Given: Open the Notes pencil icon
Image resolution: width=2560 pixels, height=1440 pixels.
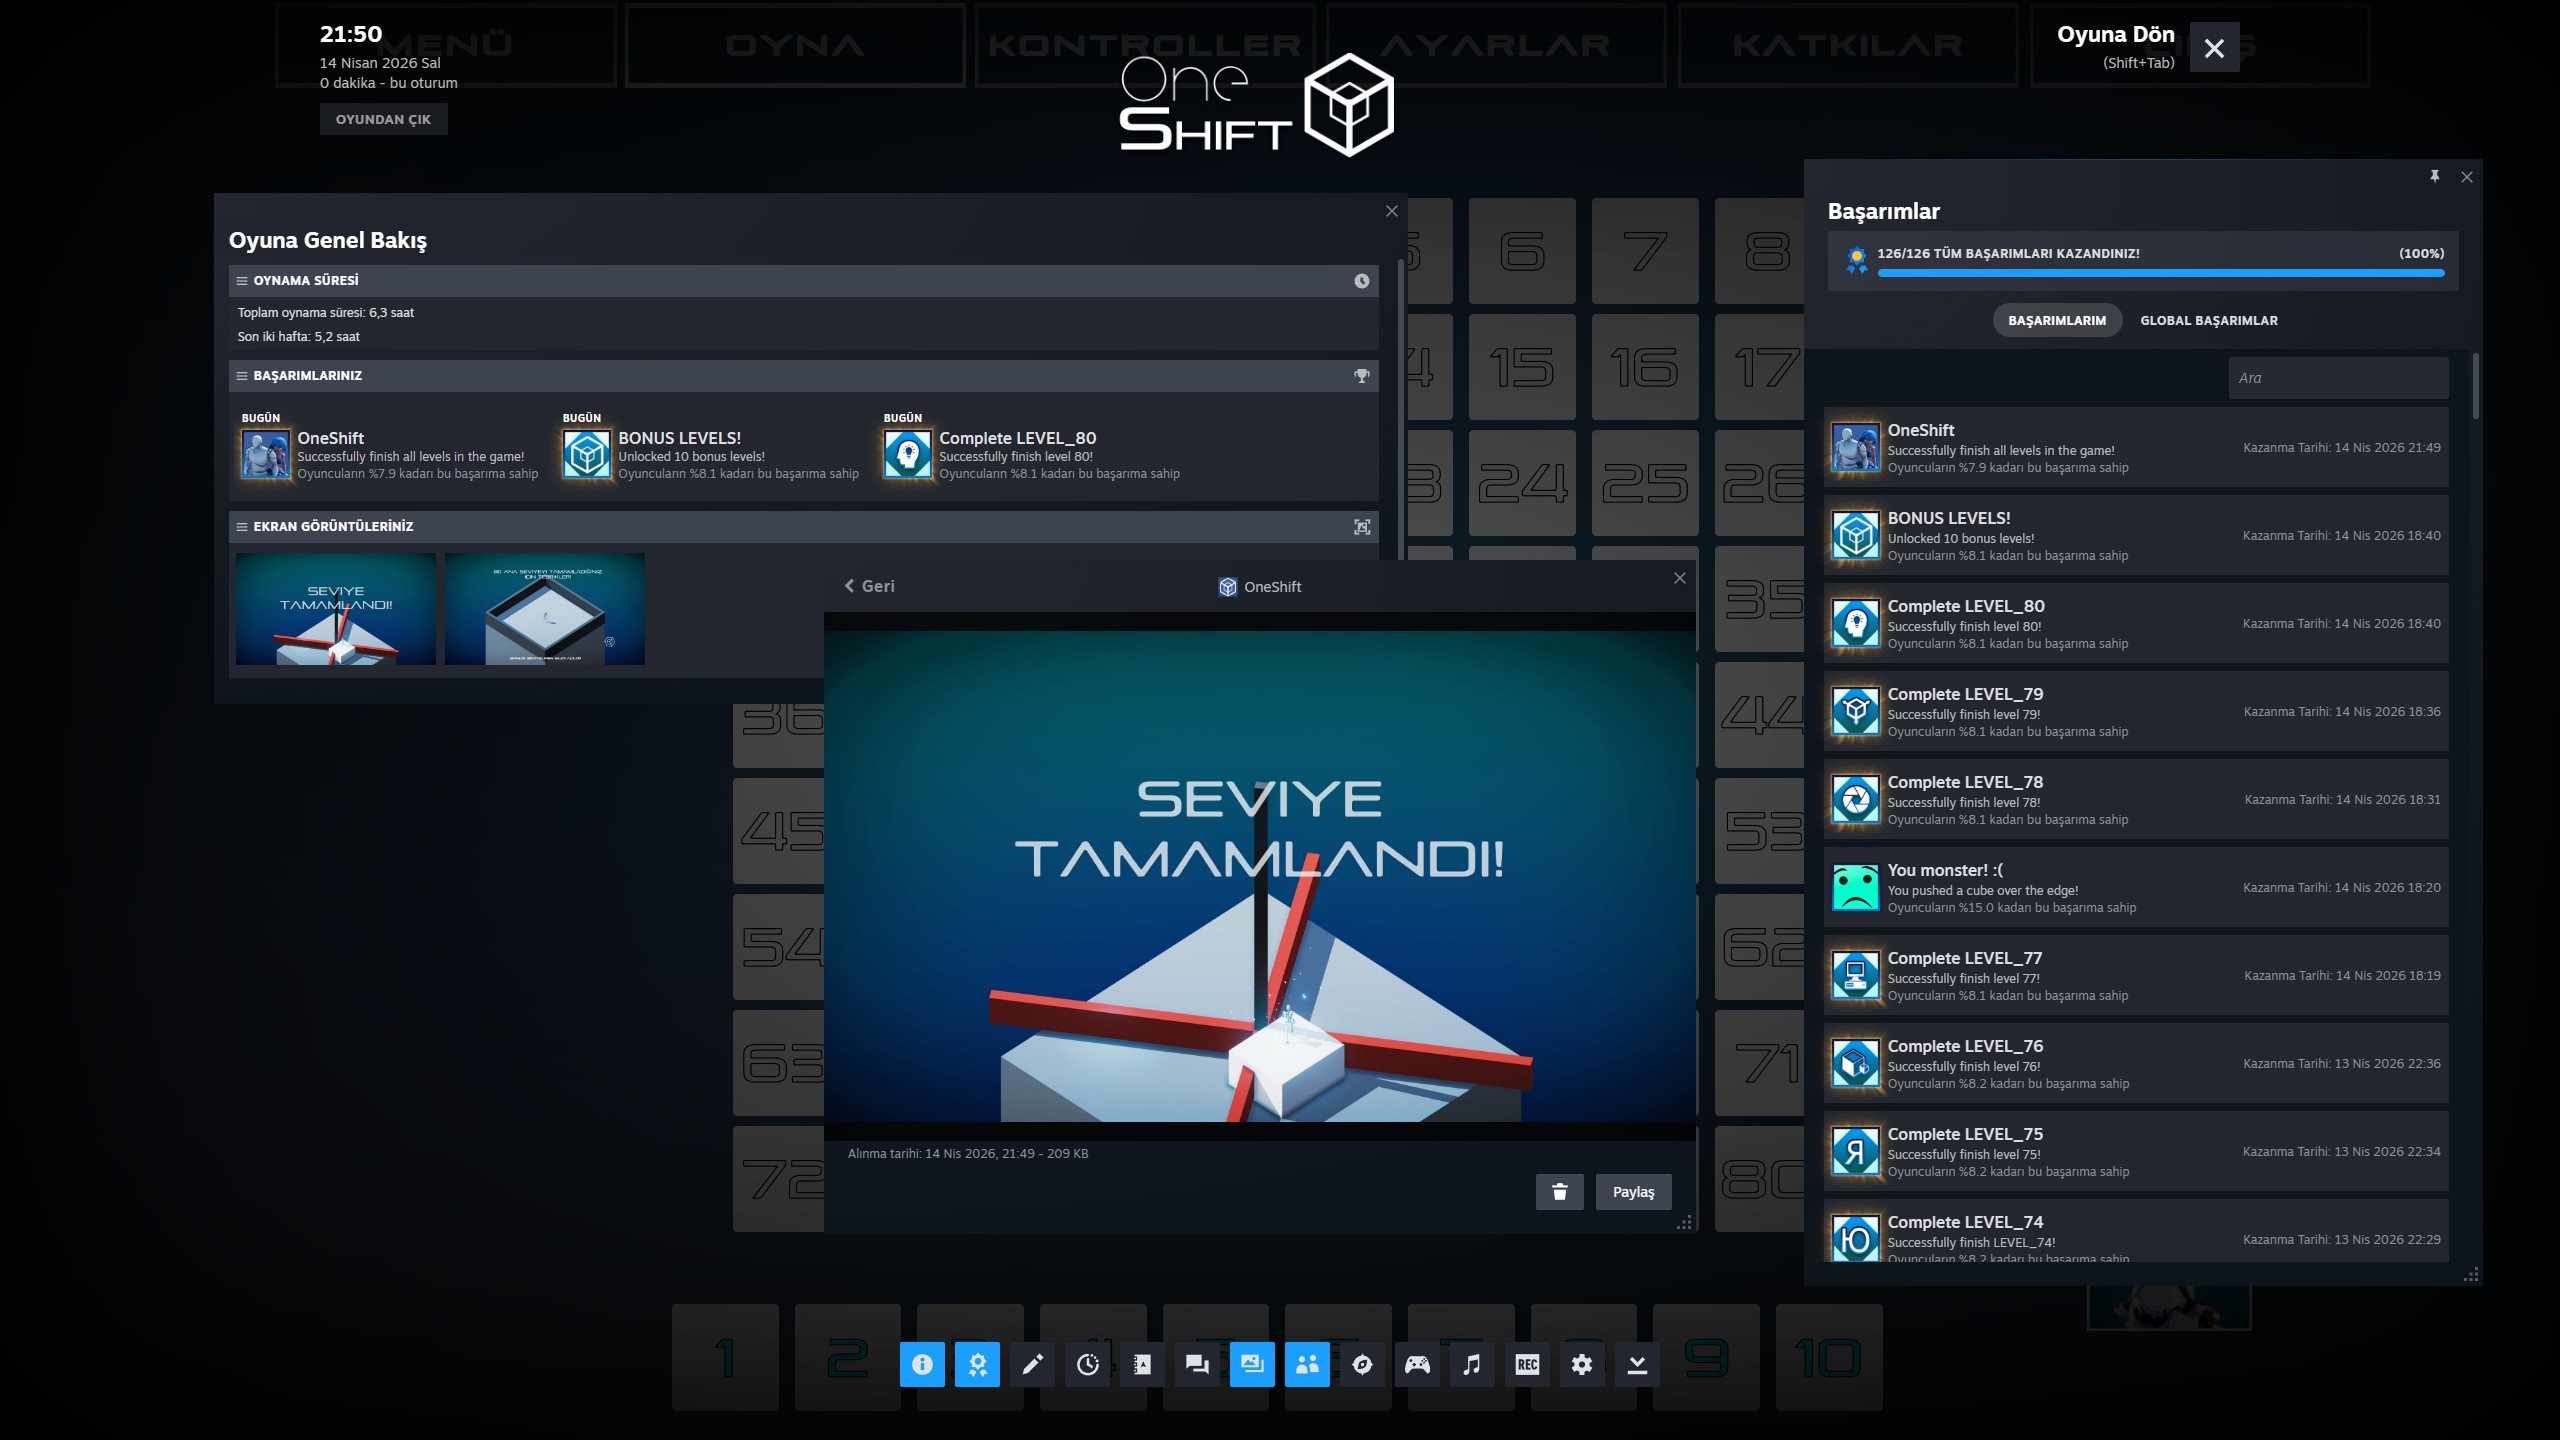Looking at the screenshot, I should (1032, 1364).
